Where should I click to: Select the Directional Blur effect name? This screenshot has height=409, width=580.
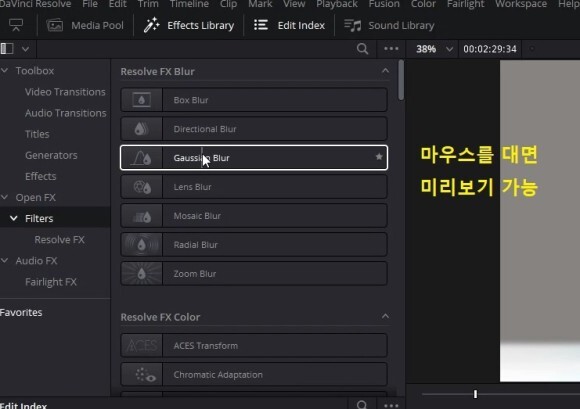point(205,129)
